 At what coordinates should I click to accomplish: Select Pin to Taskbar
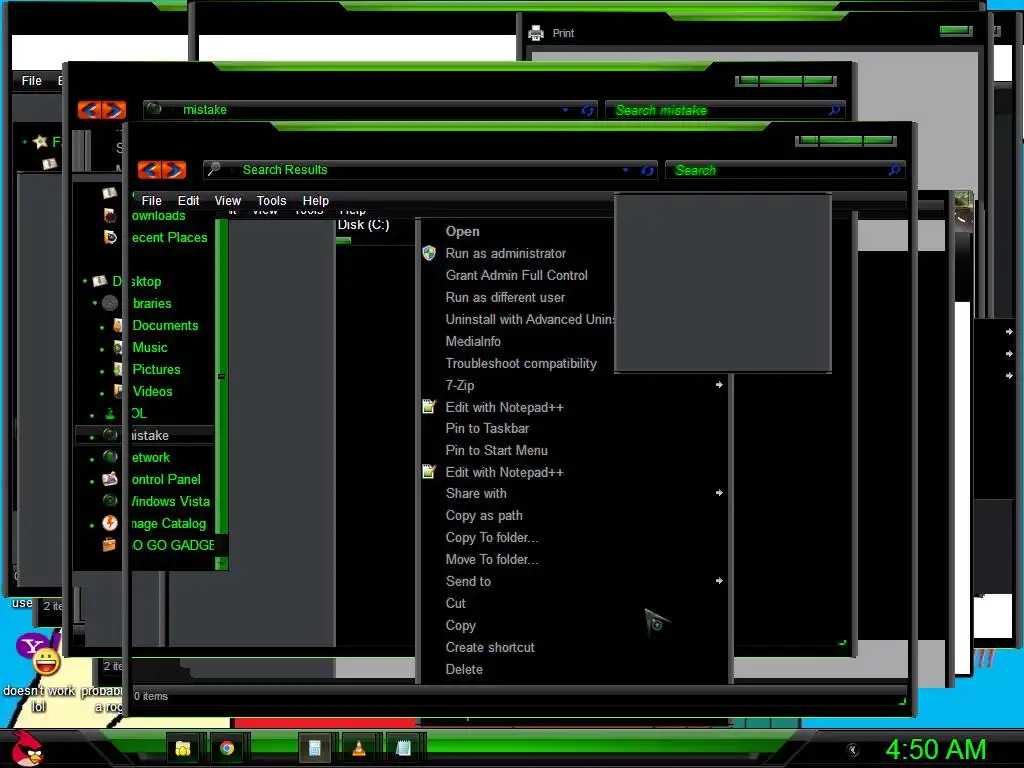coord(487,428)
